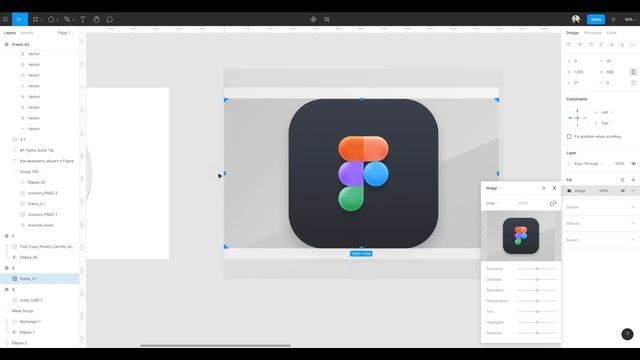Viewport: 640px width, 360px height.
Task: Enable Fix position when scrolling checkbox
Action: pos(569,136)
